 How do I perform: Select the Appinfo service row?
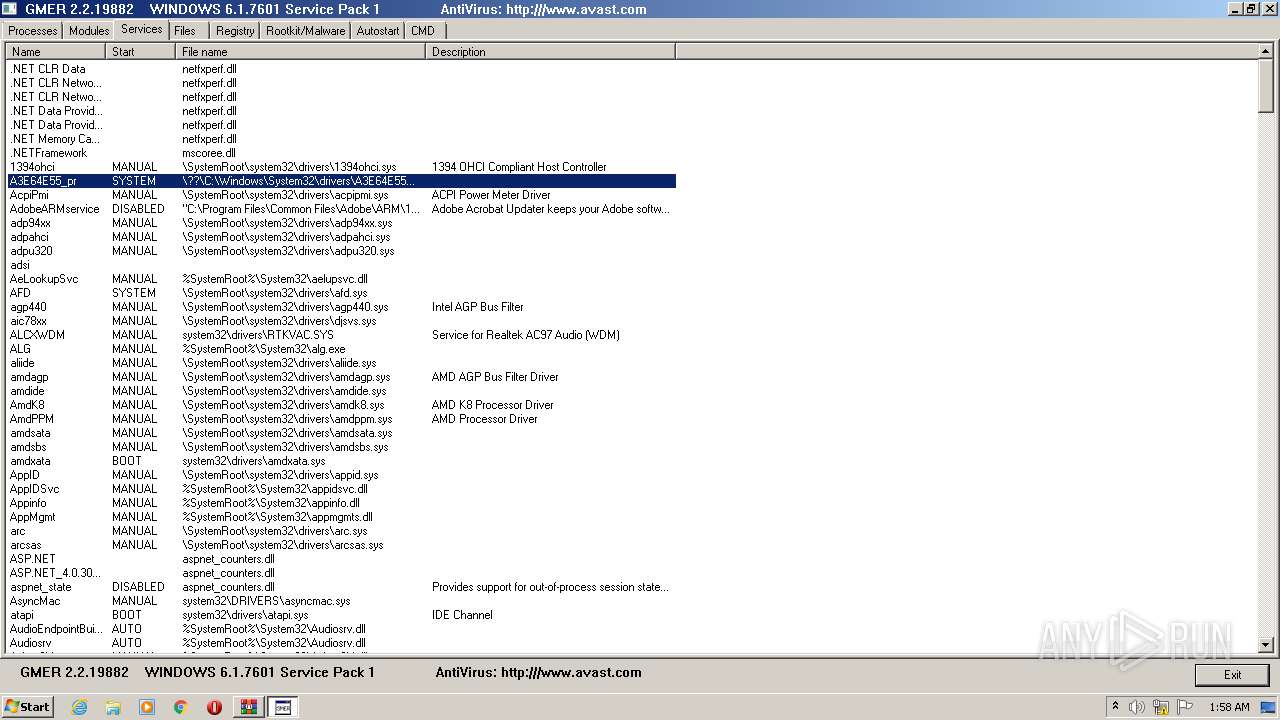tap(341, 503)
